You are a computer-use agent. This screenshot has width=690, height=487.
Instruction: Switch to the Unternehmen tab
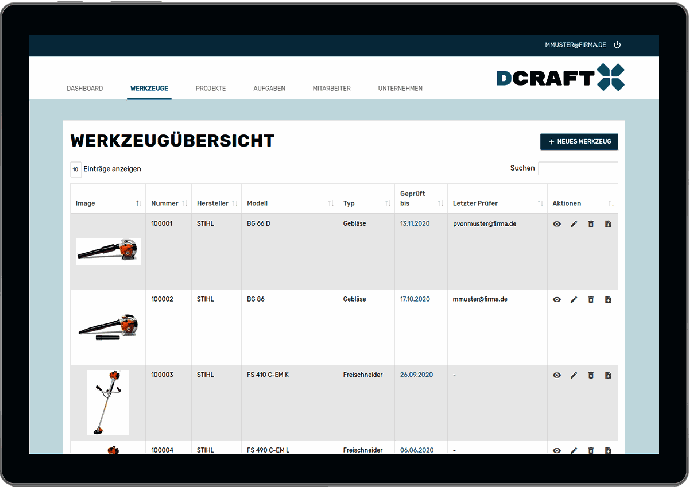pyautogui.click(x=400, y=88)
